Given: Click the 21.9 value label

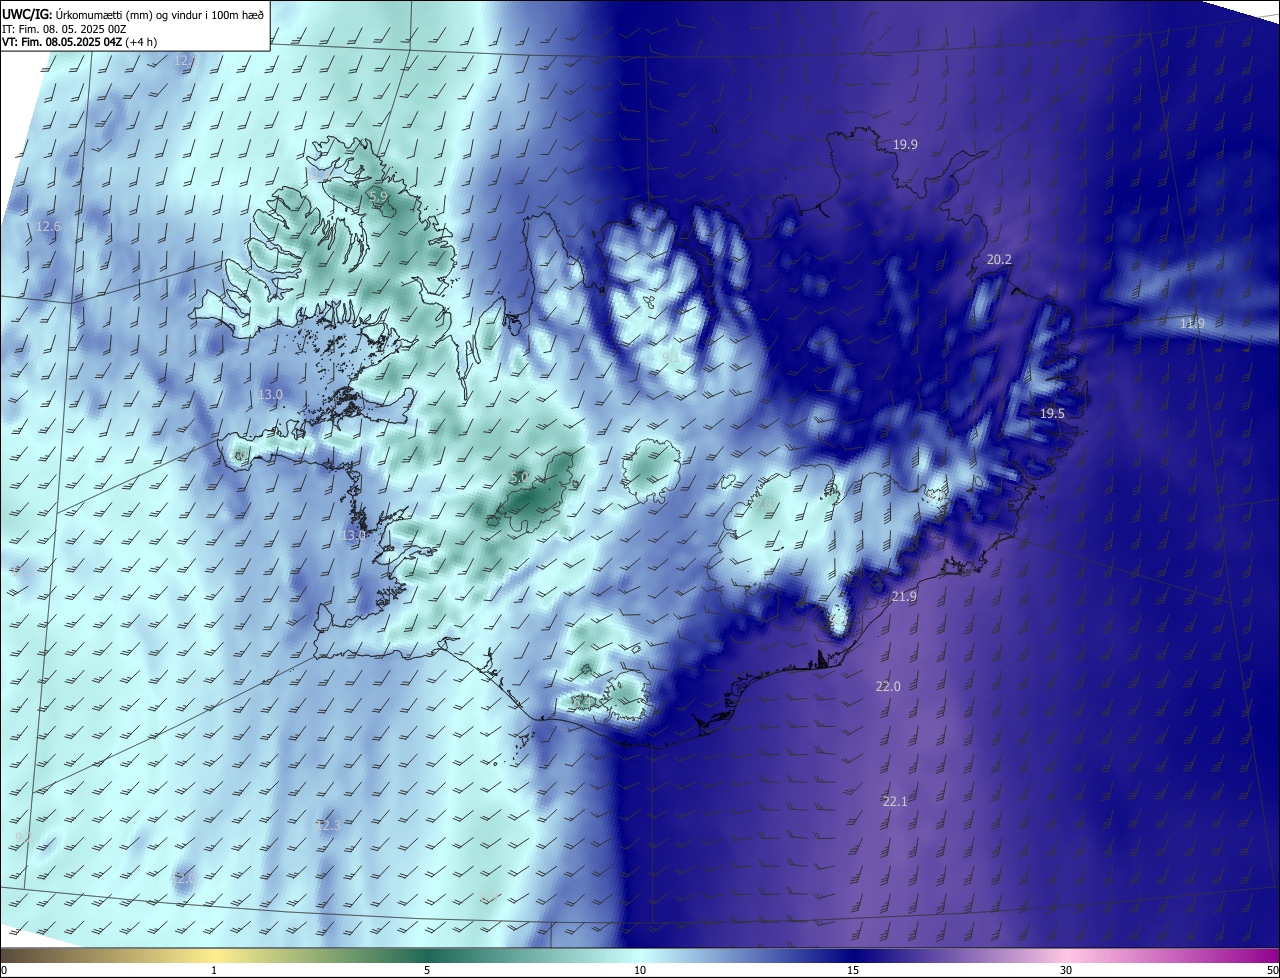Looking at the screenshot, I should coord(903,596).
